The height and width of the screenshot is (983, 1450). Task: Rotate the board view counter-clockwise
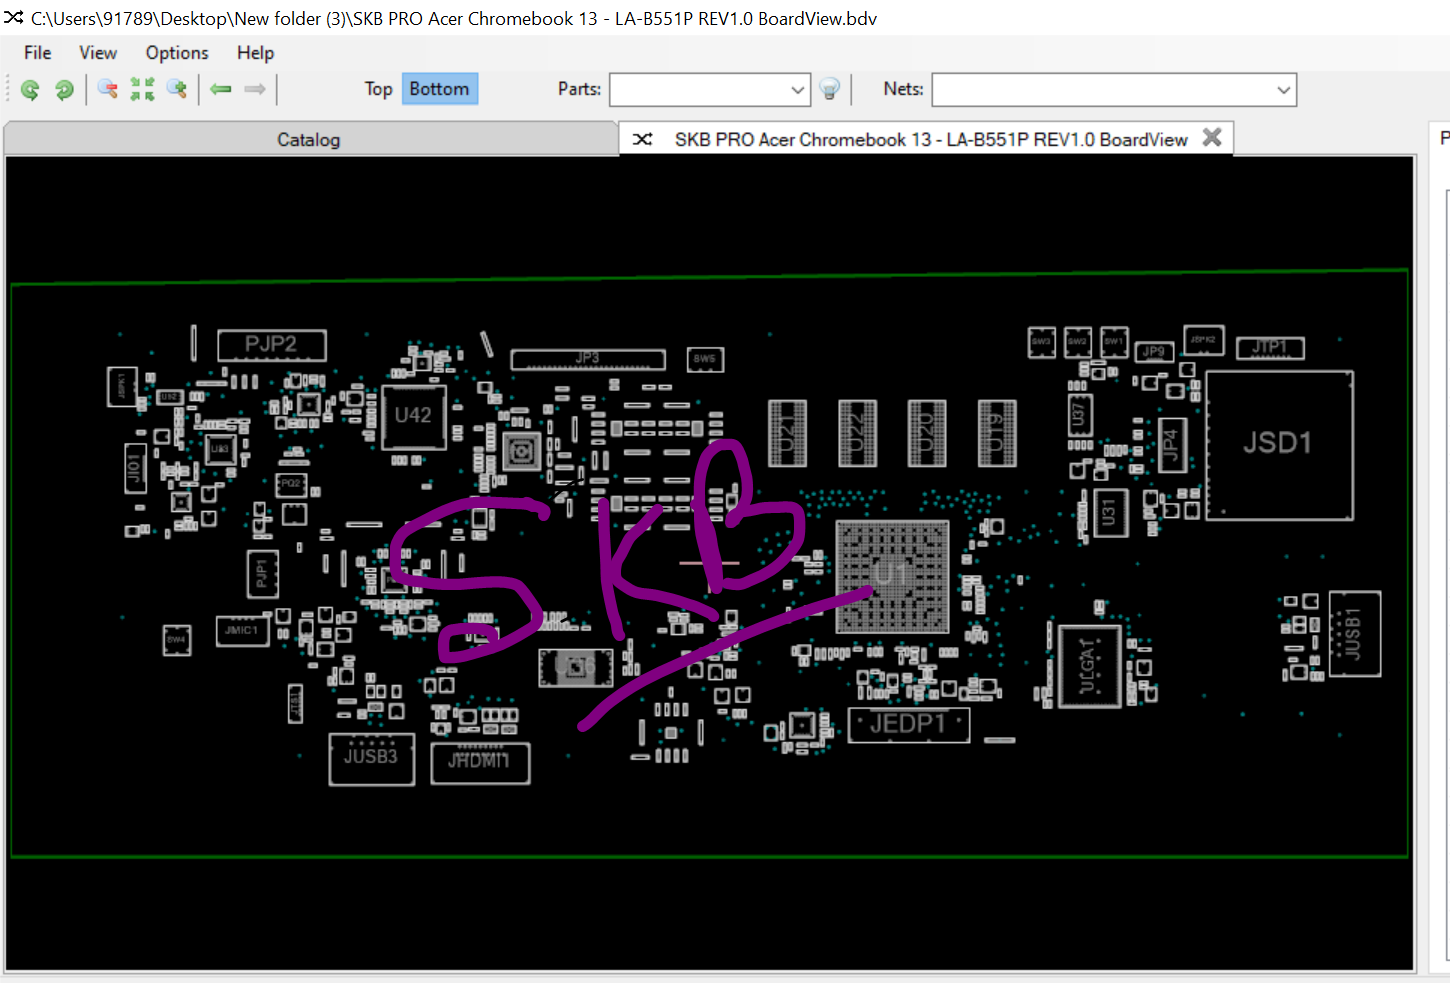pyautogui.click(x=30, y=90)
